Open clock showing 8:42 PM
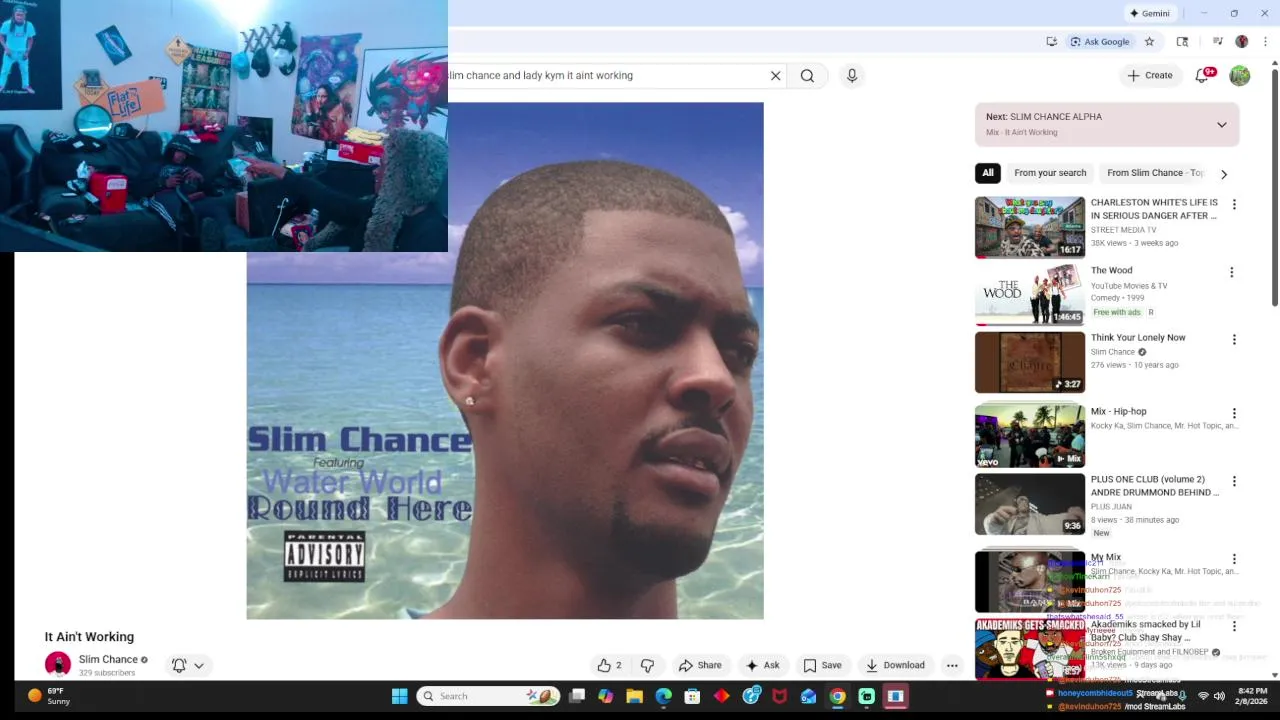The image size is (1280, 720). click(x=1253, y=696)
